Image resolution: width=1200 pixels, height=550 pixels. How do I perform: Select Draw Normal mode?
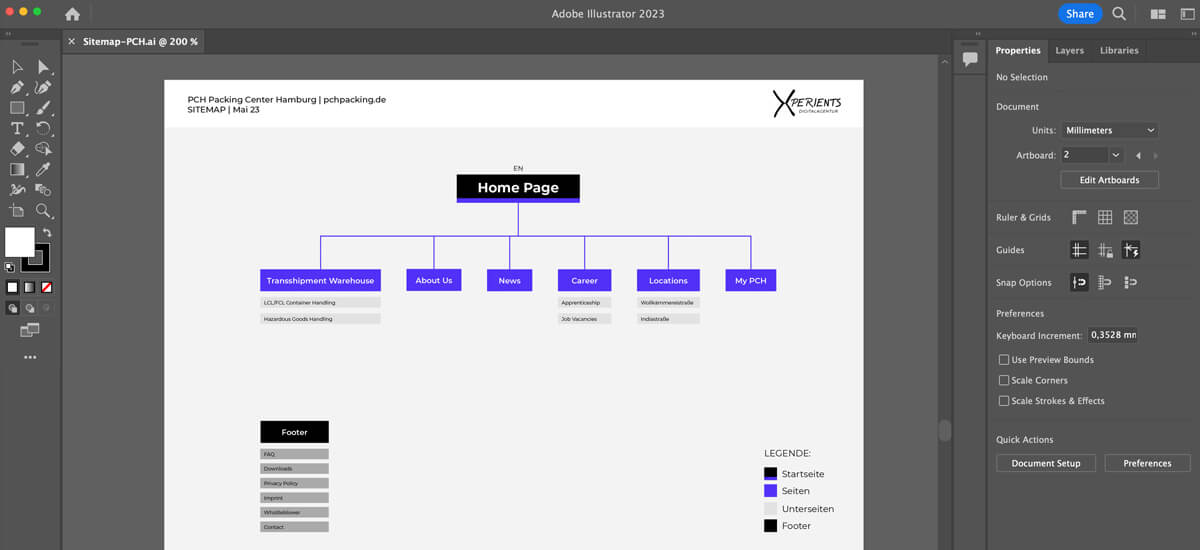[12, 308]
